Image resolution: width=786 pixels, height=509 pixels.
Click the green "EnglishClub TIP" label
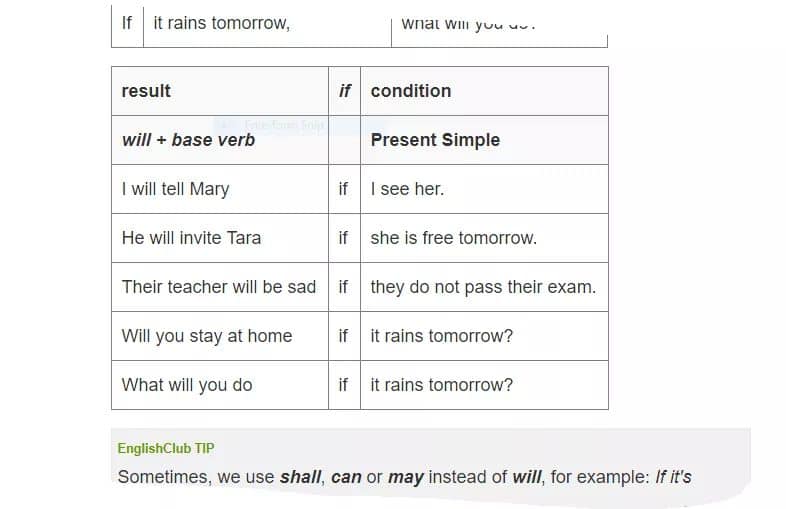pos(165,448)
